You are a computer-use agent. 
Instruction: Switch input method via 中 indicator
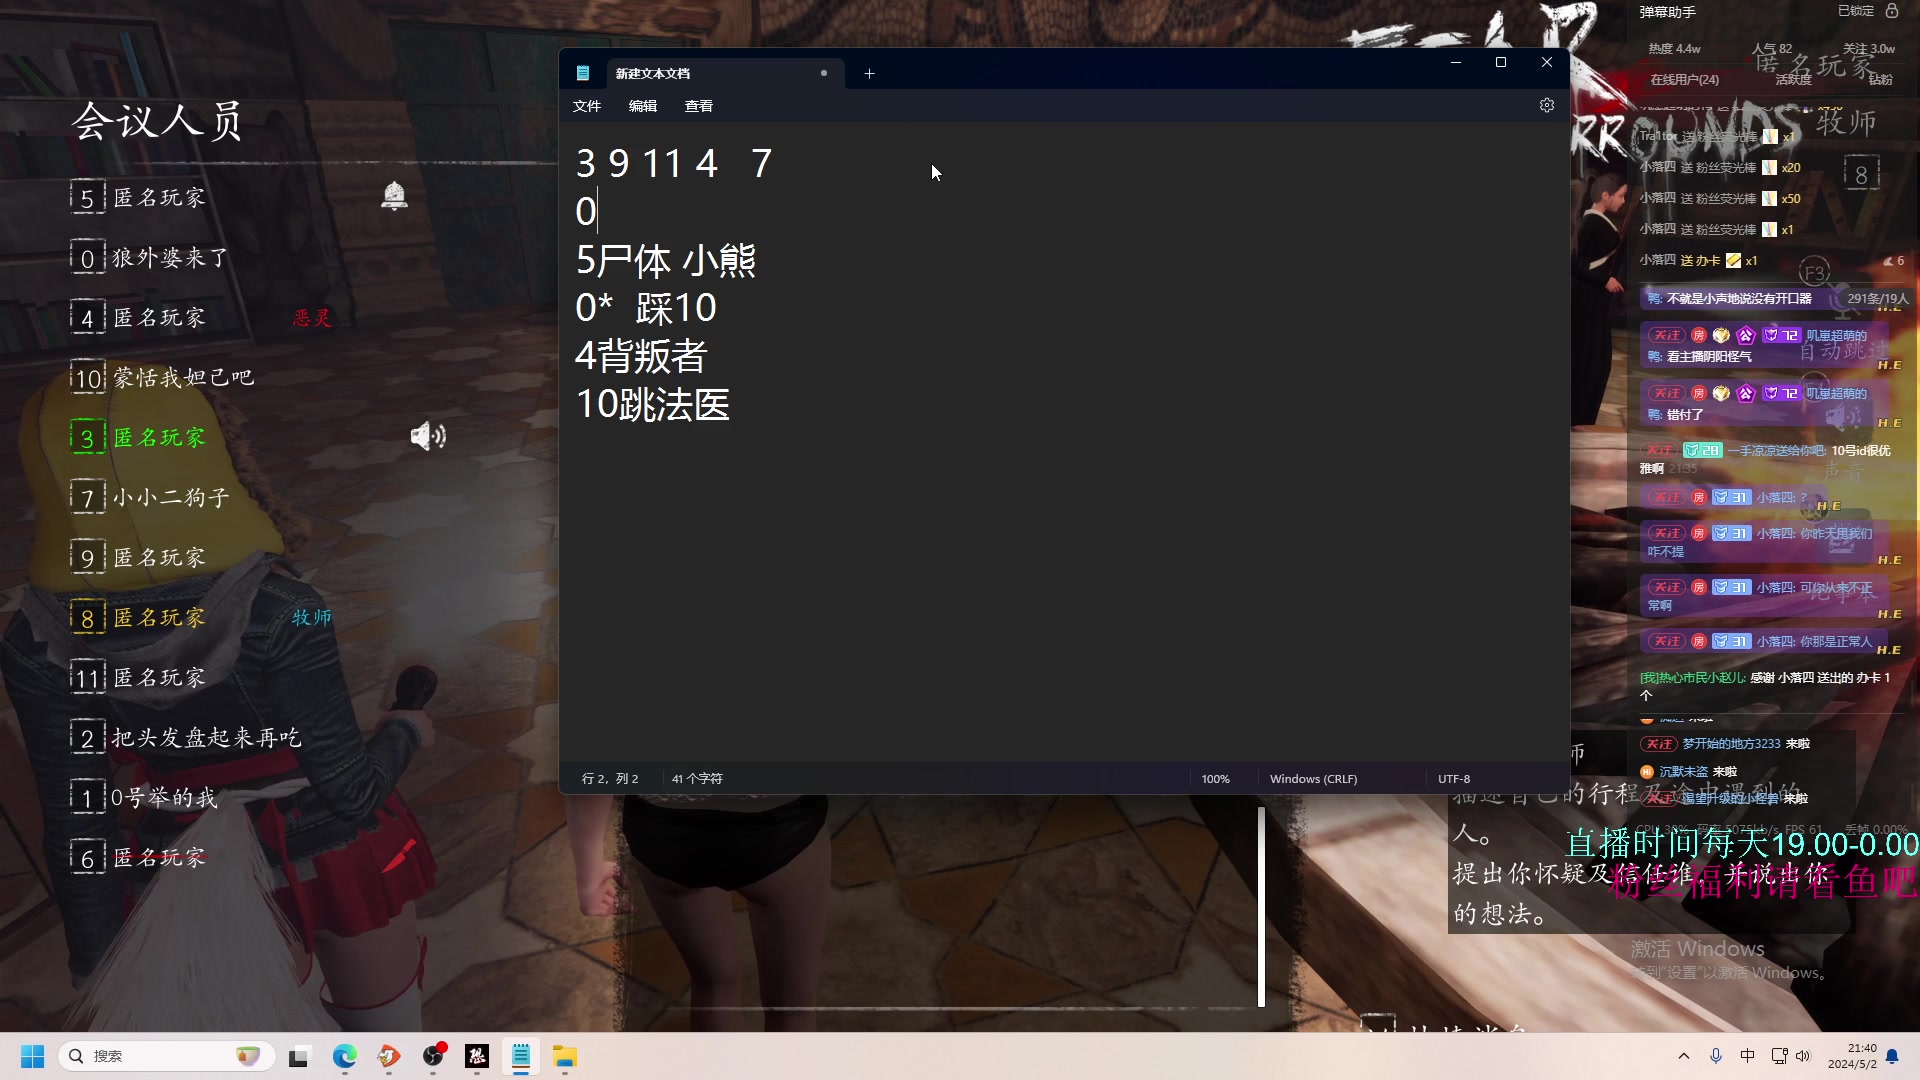pos(1747,1056)
